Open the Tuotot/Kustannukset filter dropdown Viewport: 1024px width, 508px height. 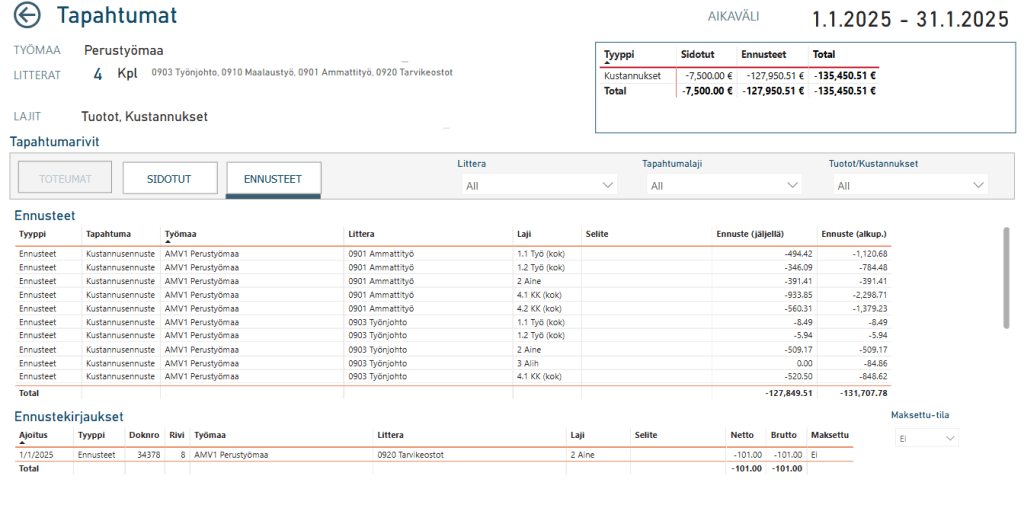click(x=910, y=185)
